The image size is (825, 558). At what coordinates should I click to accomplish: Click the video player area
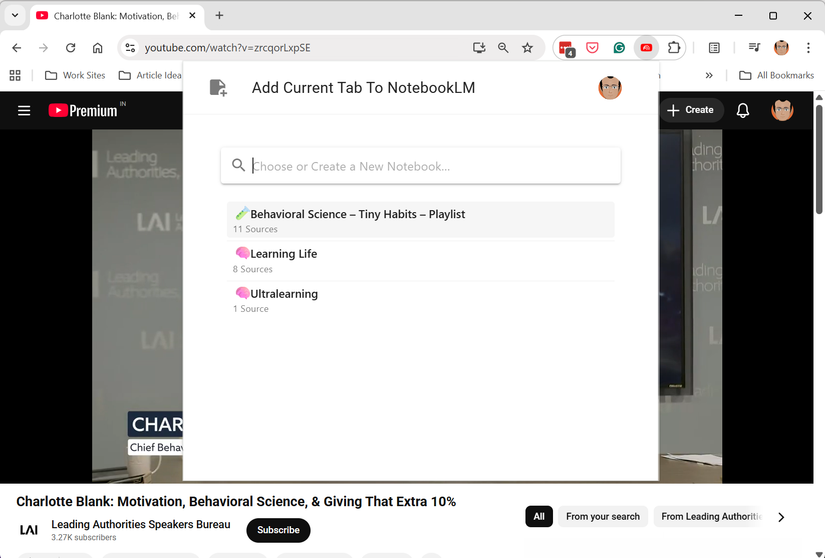click(x=138, y=305)
